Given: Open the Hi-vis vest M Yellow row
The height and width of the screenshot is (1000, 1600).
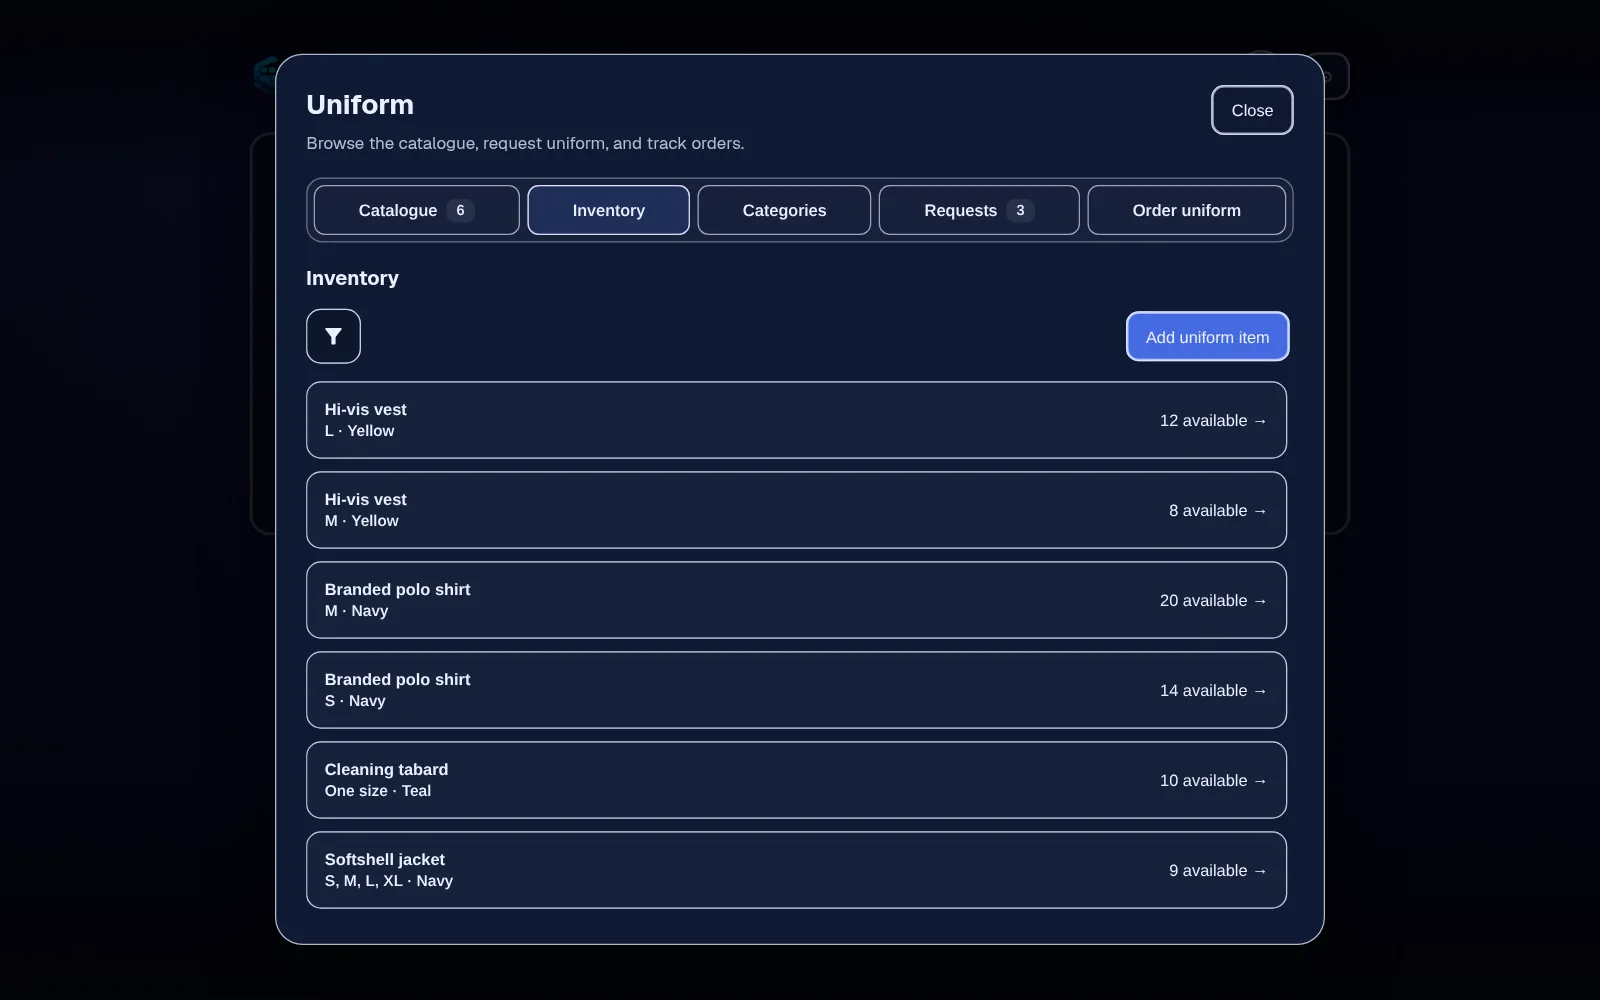Looking at the screenshot, I should coord(796,510).
